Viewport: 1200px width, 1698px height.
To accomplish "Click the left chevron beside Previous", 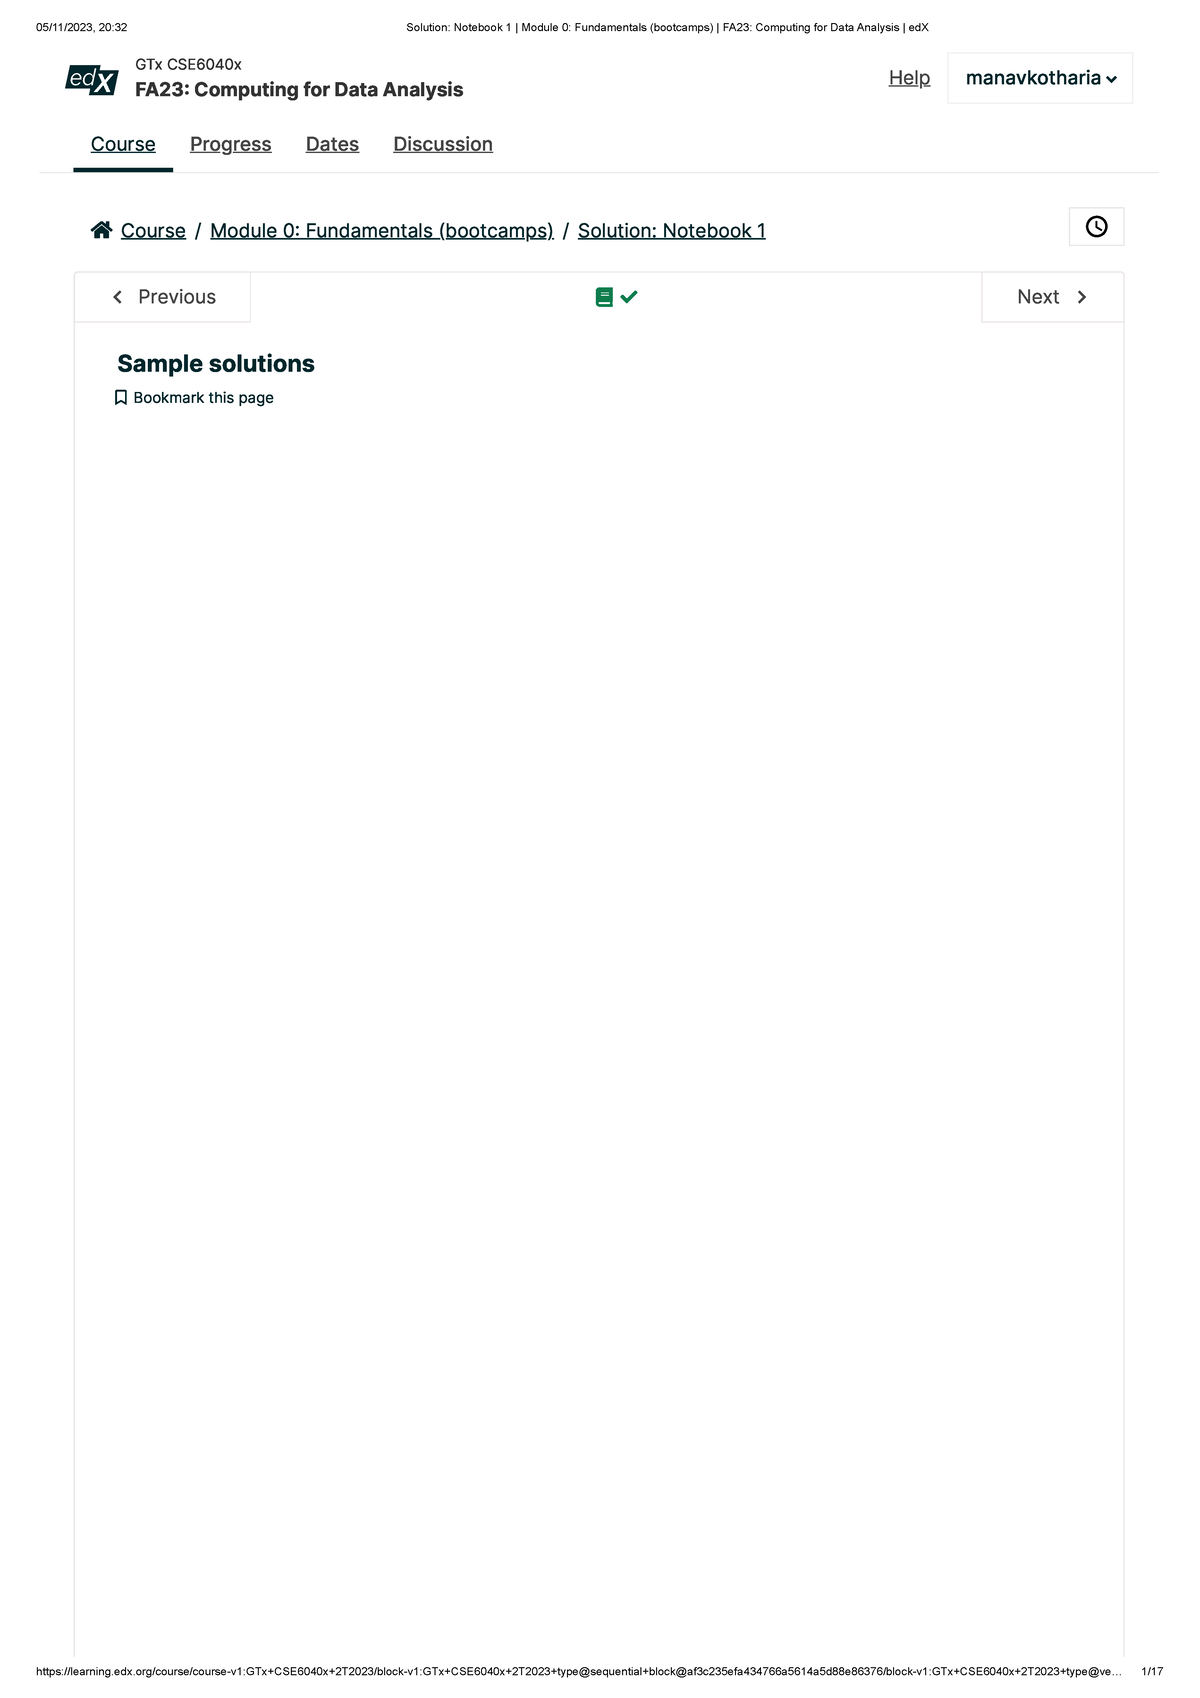I will tap(118, 297).
